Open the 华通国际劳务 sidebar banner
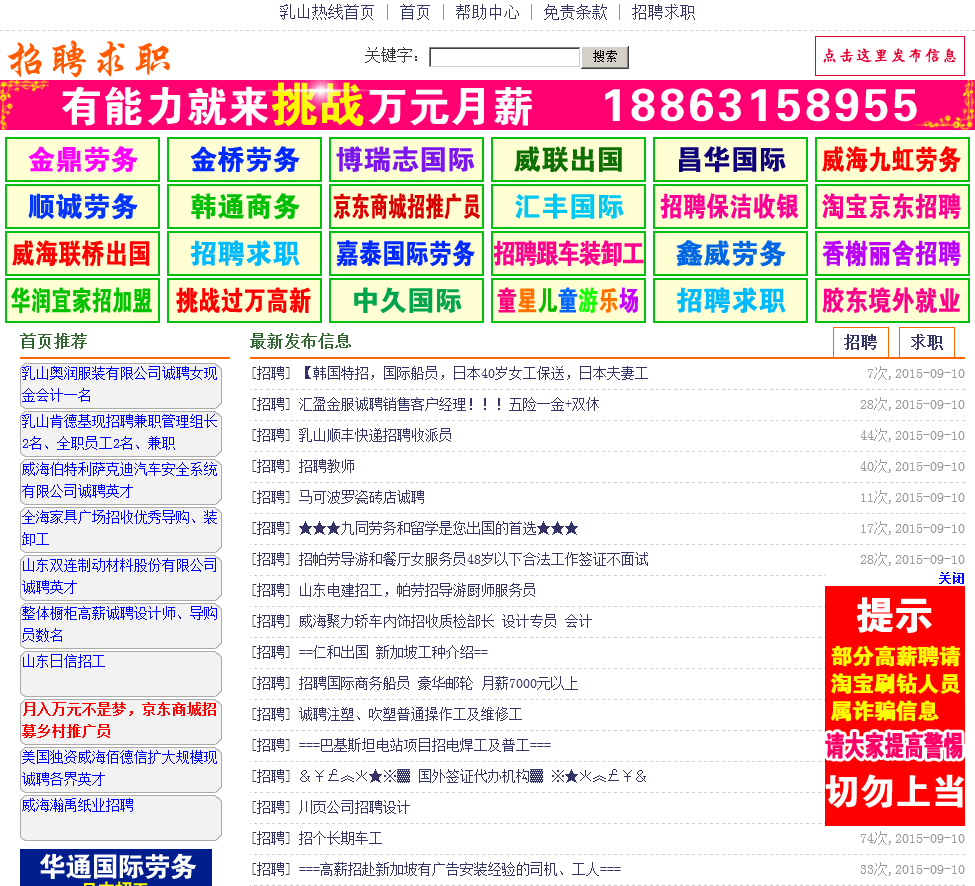This screenshot has width=975, height=886. [116, 867]
